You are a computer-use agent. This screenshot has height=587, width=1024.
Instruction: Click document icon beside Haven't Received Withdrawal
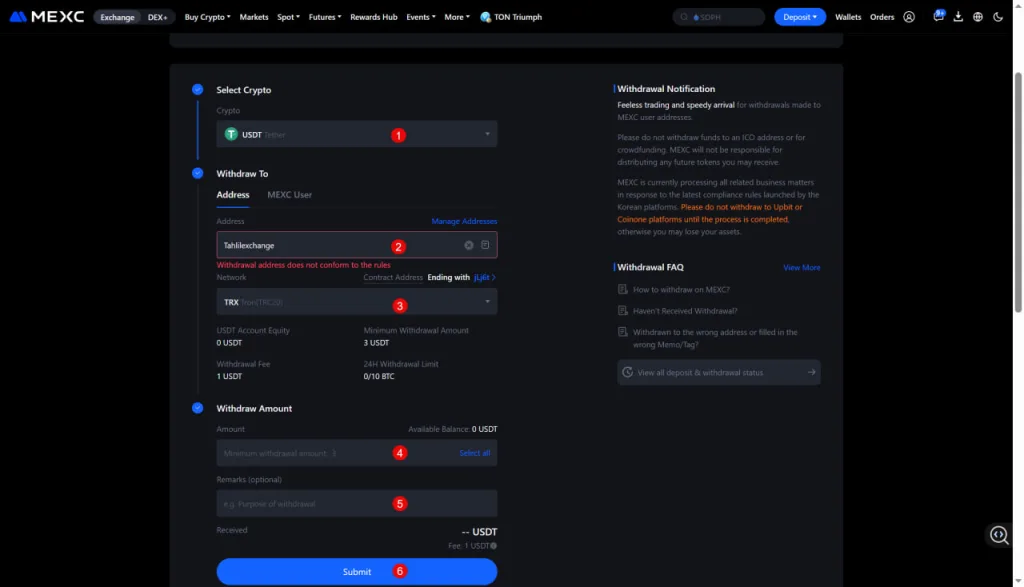[622, 311]
